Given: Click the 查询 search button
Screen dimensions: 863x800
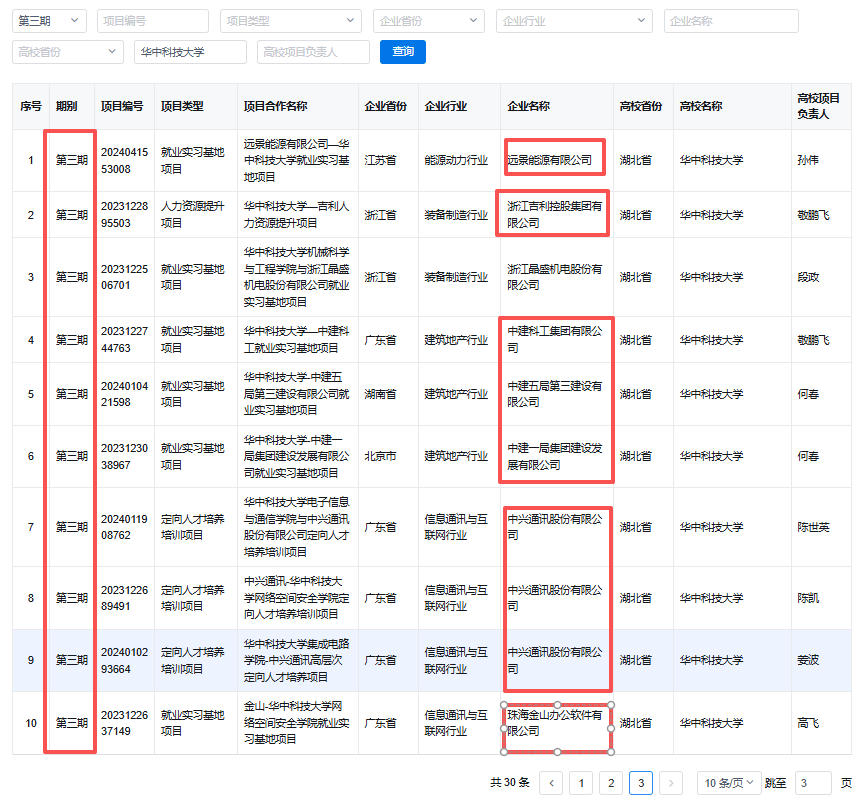Looking at the screenshot, I should pyautogui.click(x=403, y=52).
